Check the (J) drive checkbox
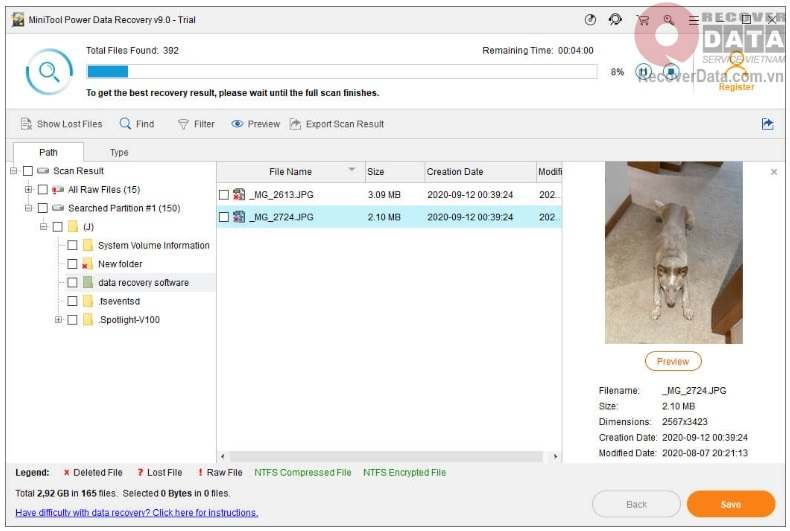 (58, 227)
